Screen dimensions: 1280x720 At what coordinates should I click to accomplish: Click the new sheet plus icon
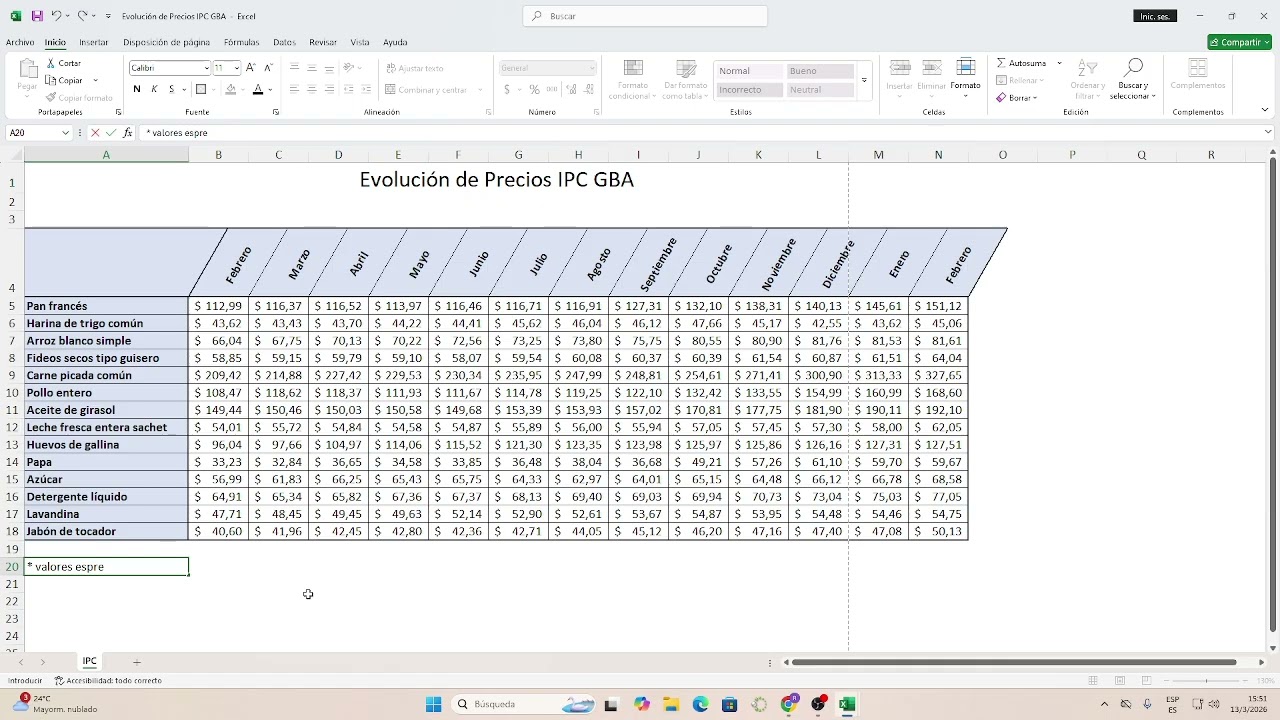pos(137,662)
